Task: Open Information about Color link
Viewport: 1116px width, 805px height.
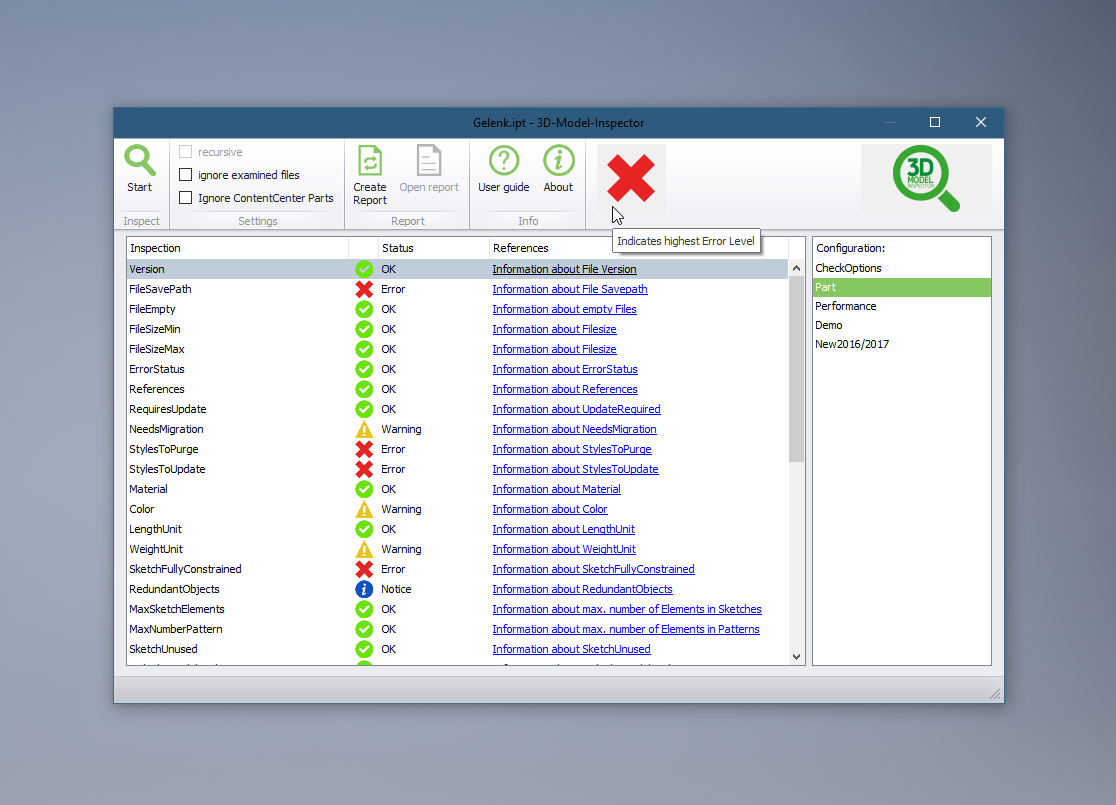Action: (550, 509)
